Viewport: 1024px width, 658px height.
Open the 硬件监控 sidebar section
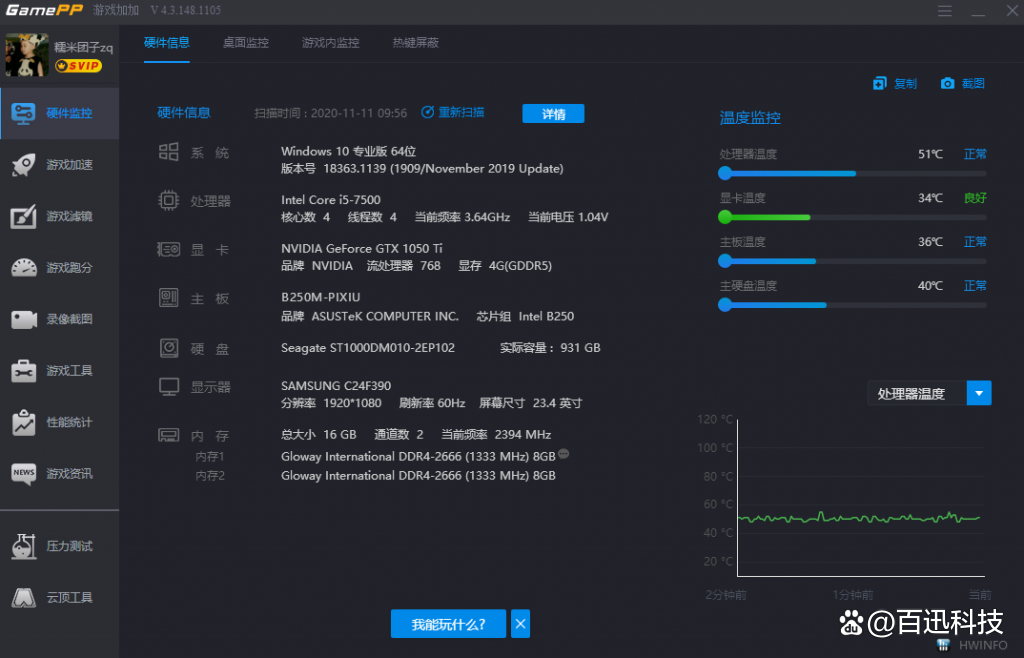tap(59, 113)
